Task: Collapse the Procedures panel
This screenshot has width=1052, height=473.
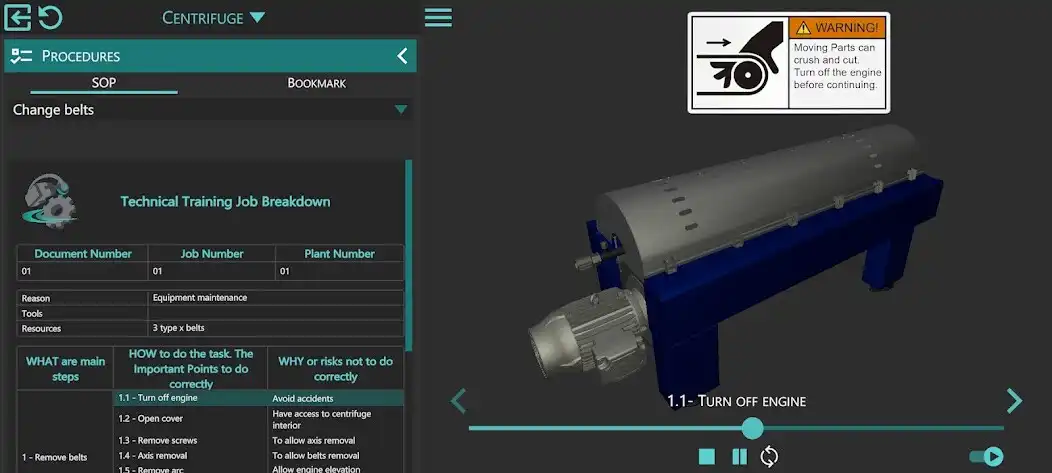Action: 402,56
